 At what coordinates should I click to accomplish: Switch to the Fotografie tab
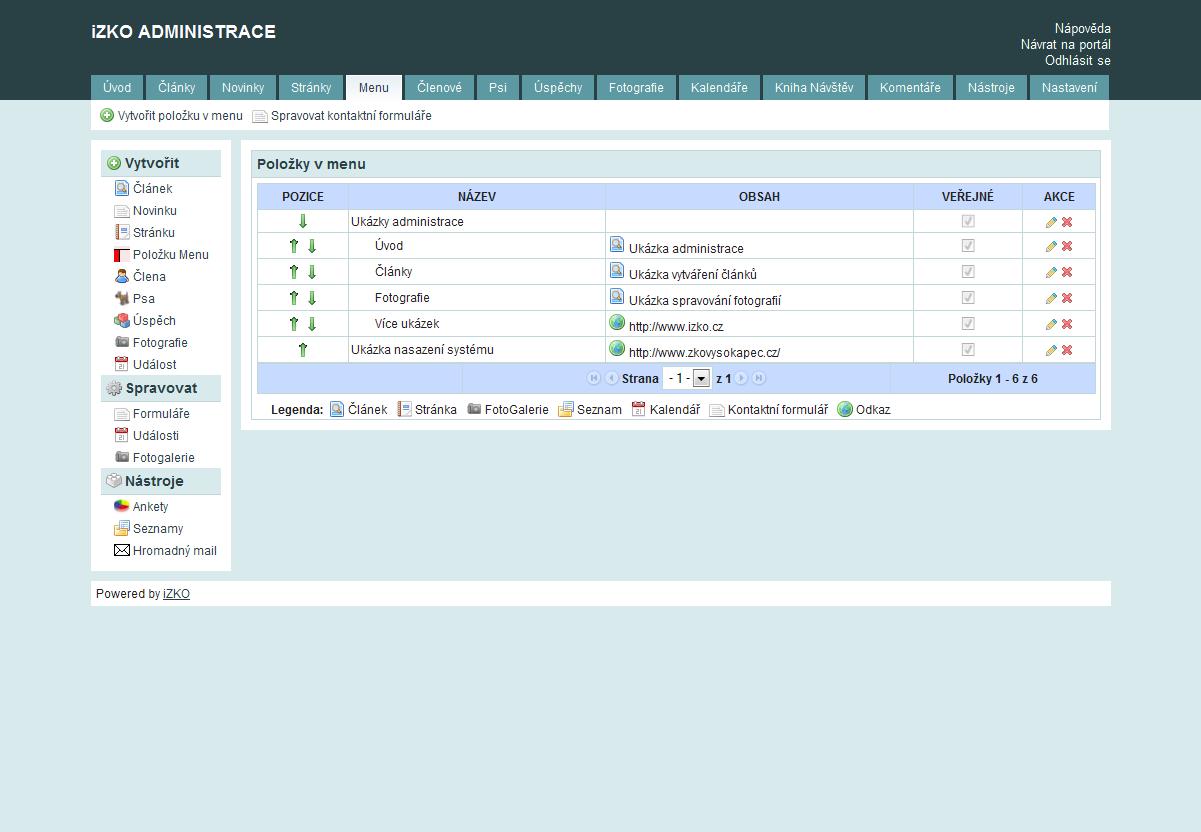(636, 88)
